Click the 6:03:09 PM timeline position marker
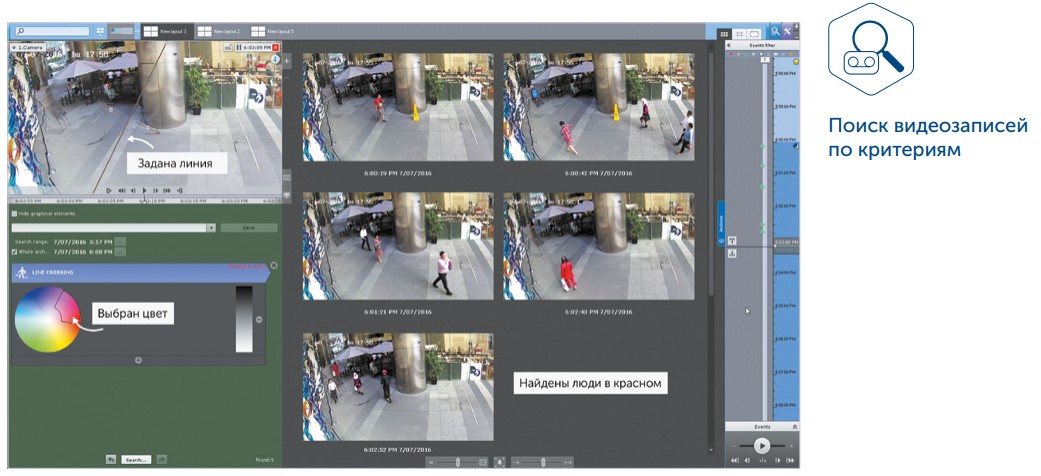Image resolution: width=1041 pixels, height=476 pixels. (787, 243)
